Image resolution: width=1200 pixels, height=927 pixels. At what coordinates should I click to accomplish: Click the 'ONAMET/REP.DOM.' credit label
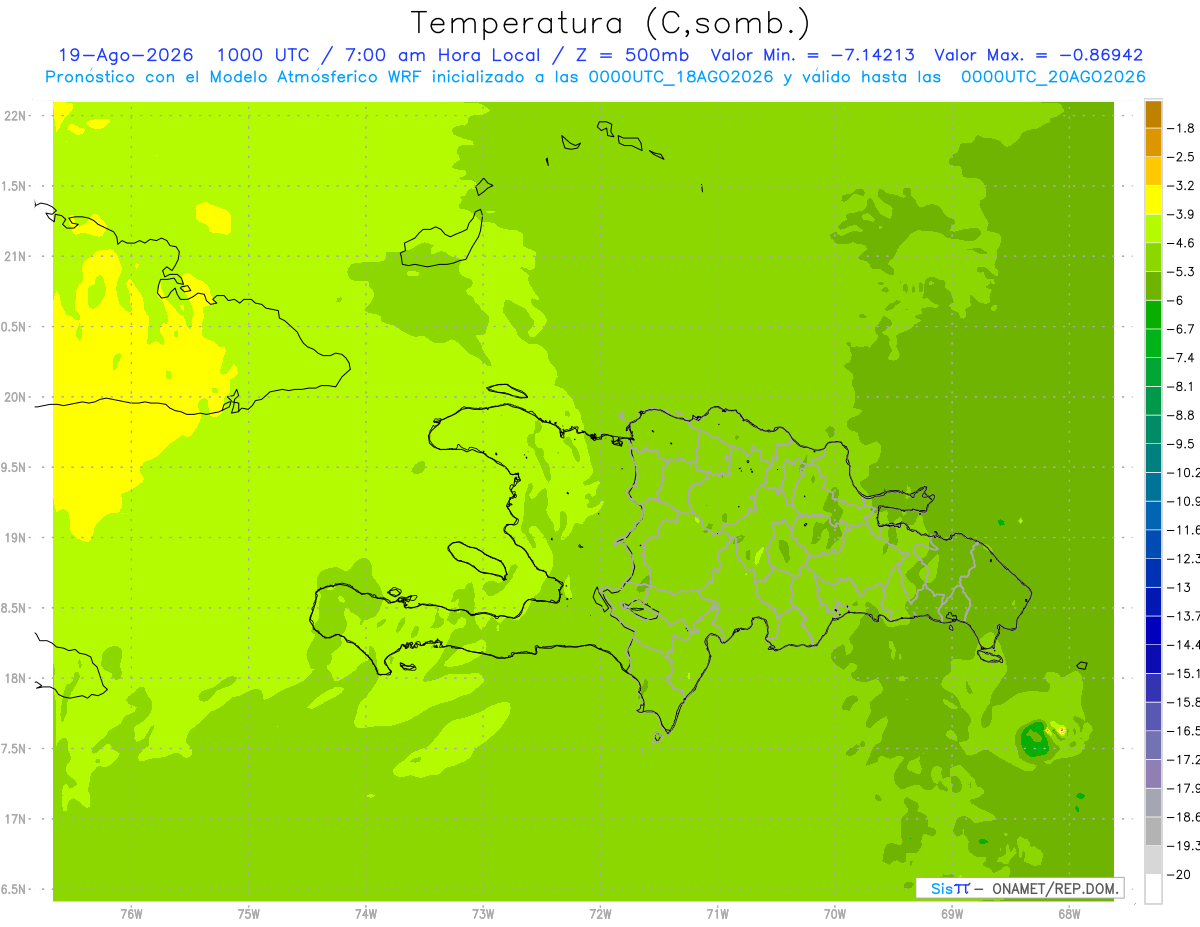[1053, 888]
